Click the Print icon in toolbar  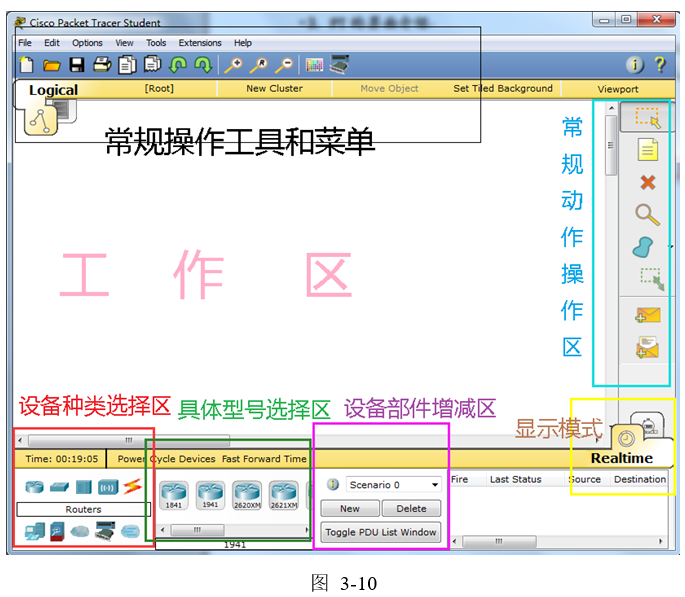coord(101,65)
